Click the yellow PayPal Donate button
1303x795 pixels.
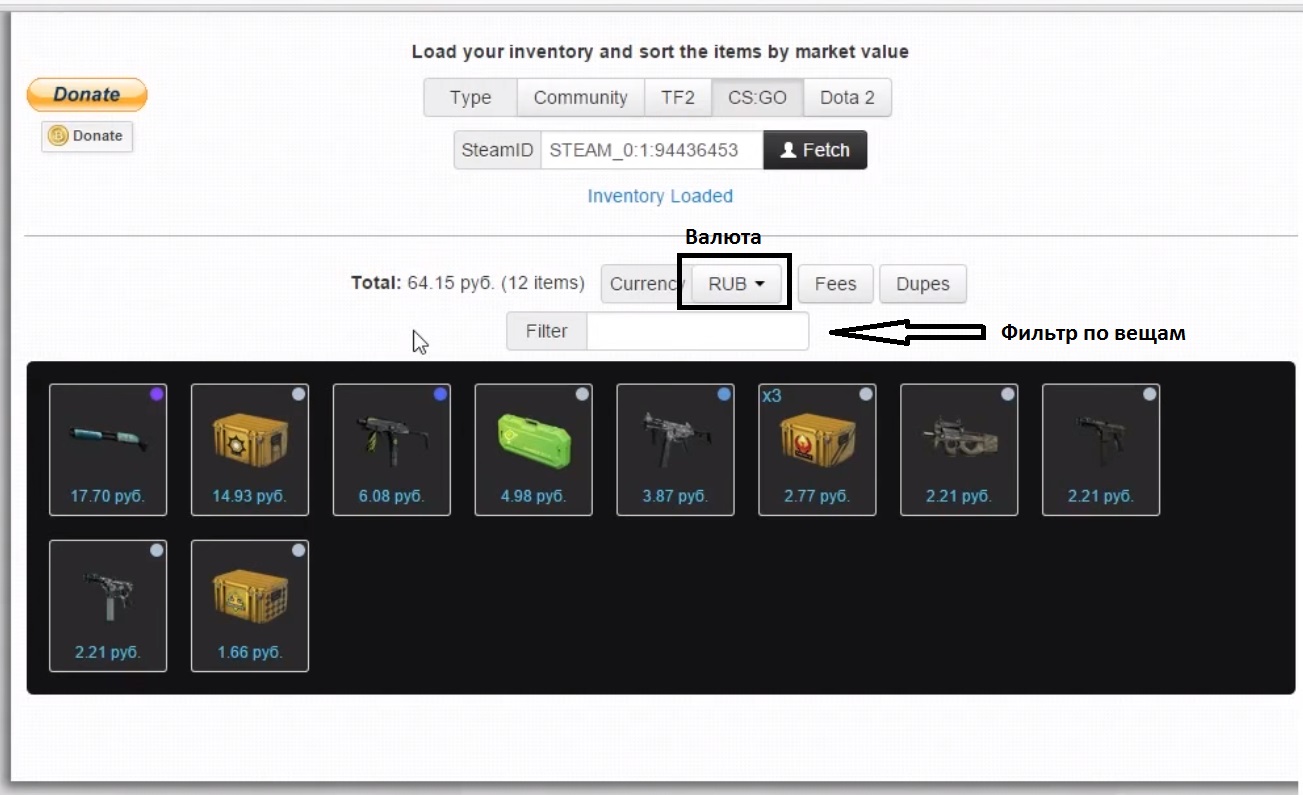pyautogui.click(x=87, y=95)
